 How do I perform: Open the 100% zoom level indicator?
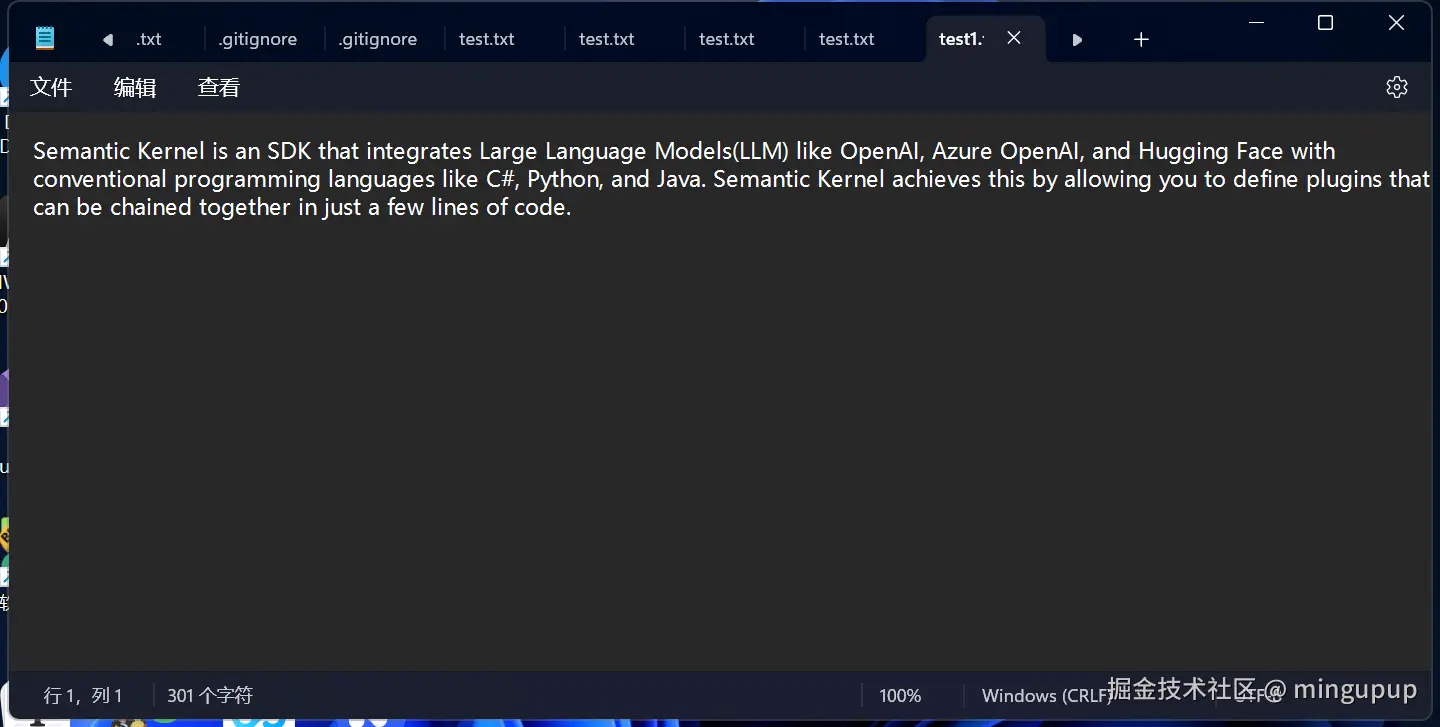point(900,695)
